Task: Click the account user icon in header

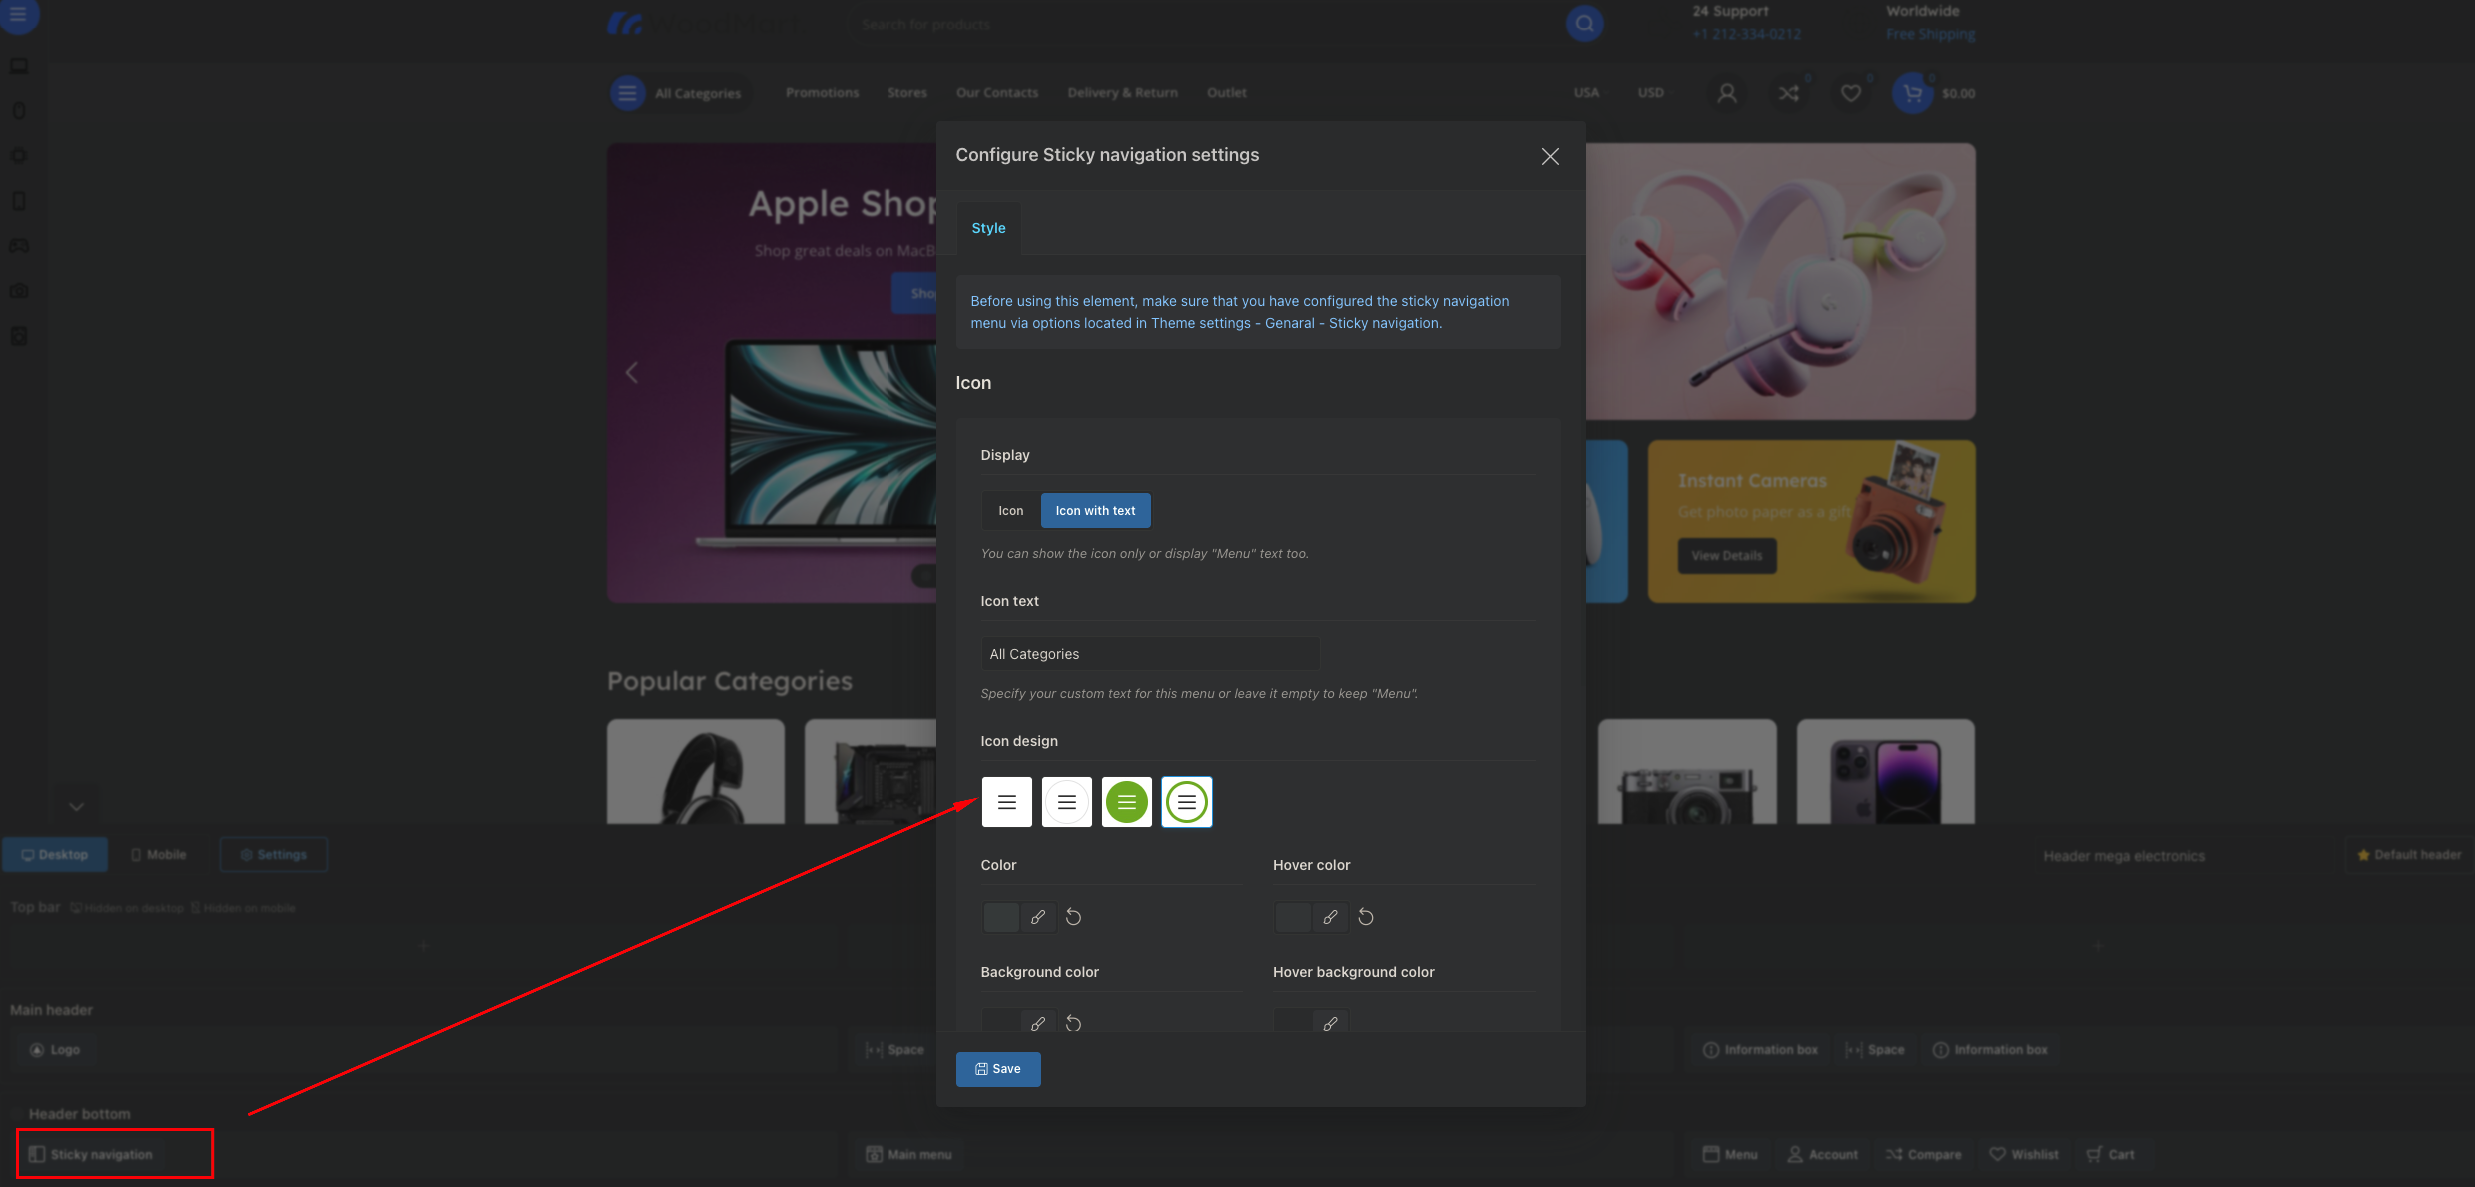Action: tap(1726, 93)
